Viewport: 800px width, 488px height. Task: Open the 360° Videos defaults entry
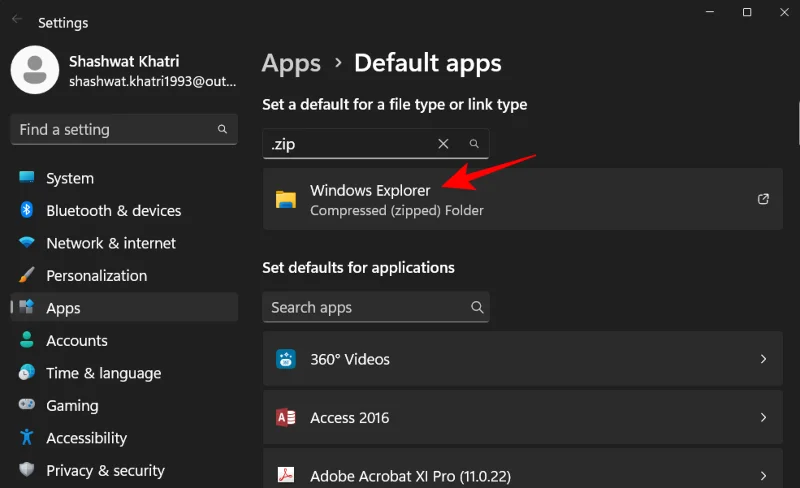coord(522,359)
